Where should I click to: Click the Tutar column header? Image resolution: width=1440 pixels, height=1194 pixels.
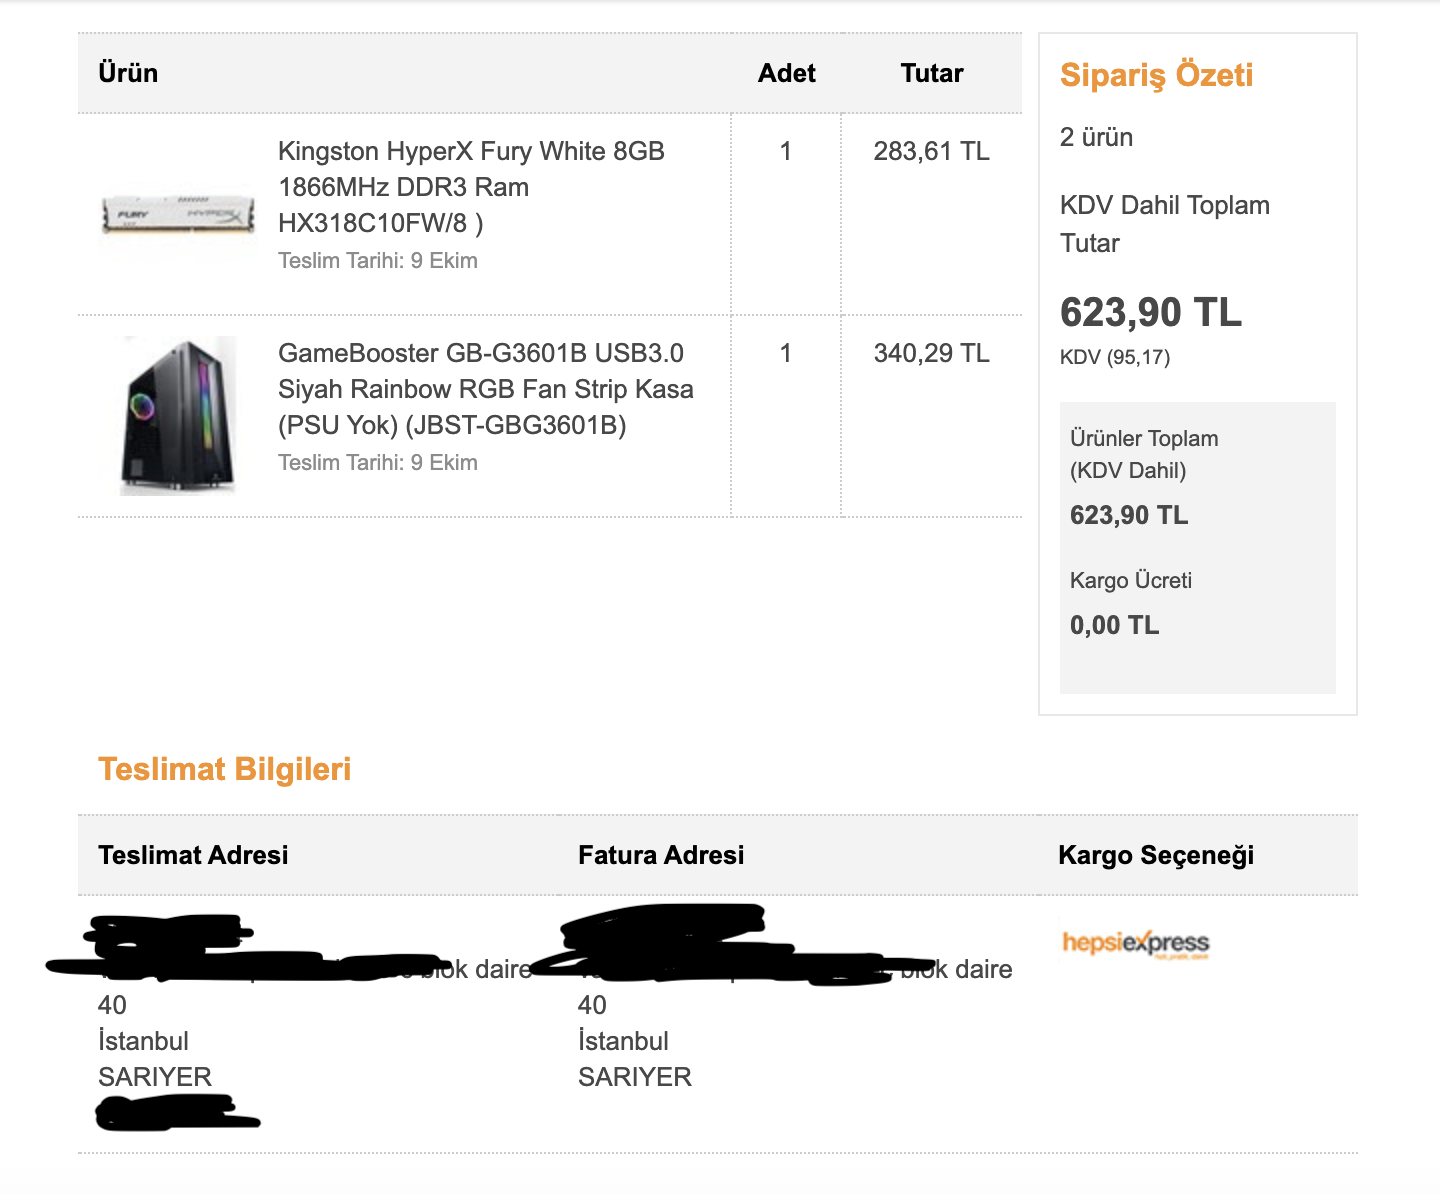[931, 73]
